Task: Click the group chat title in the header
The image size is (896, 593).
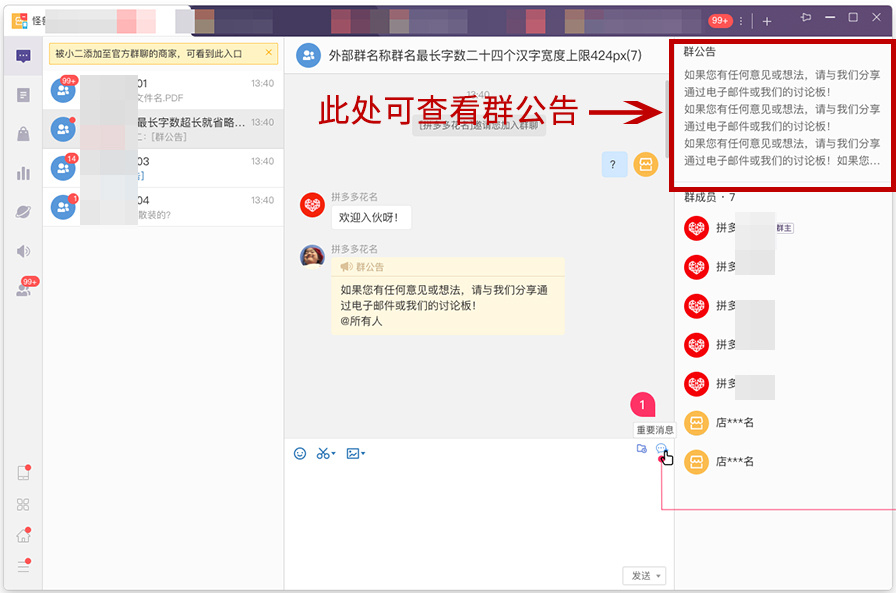Action: pyautogui.click(x=485, y=55)
